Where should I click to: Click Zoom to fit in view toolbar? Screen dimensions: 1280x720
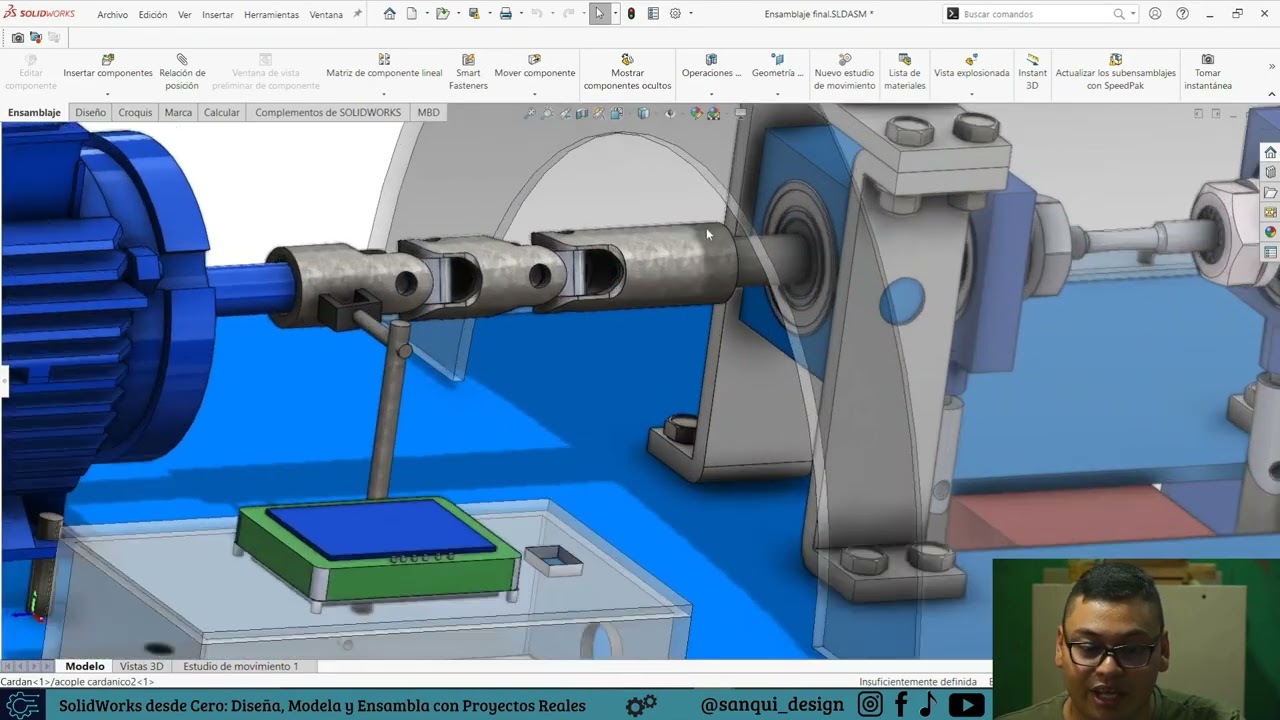coord(530,113)
